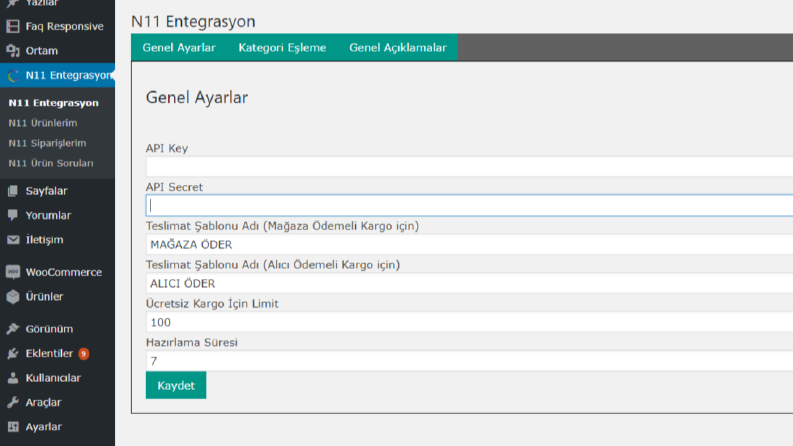The image size is (793, 446).
Task: Open the Araçlar menu link
Action: pyautogui.click(x=43, y=403)
